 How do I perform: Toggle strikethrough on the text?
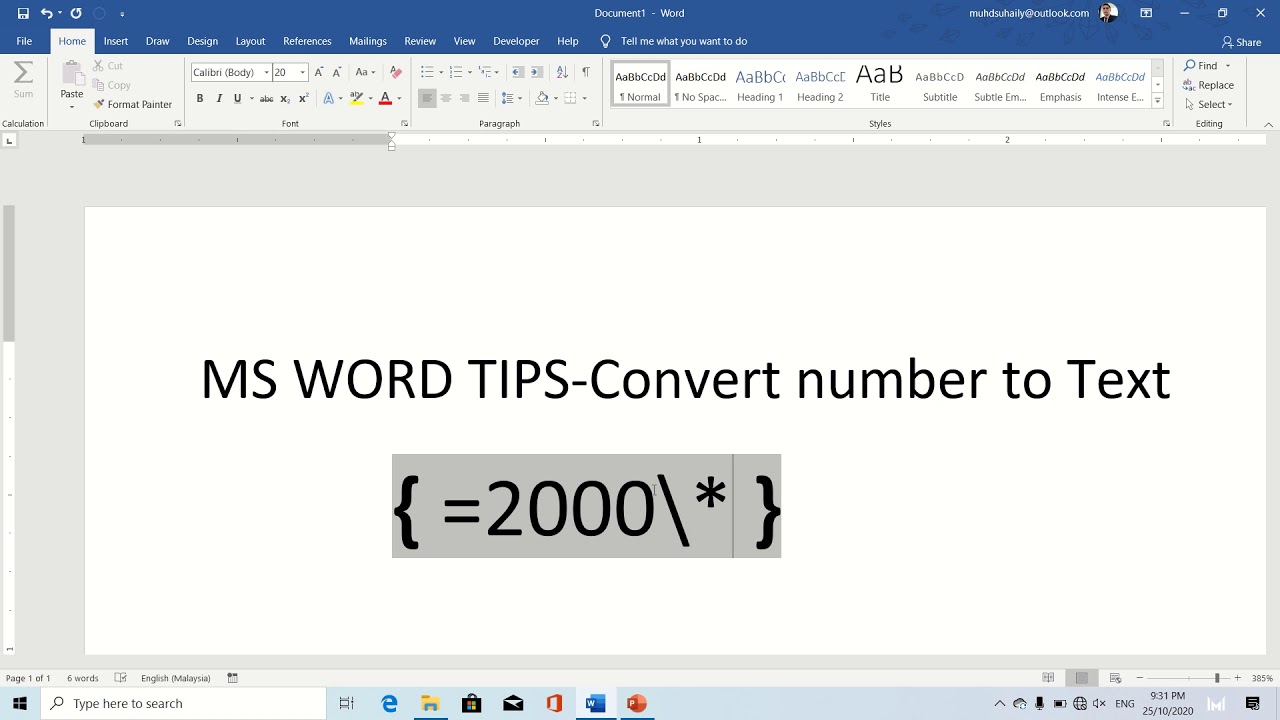click(266, 98)
